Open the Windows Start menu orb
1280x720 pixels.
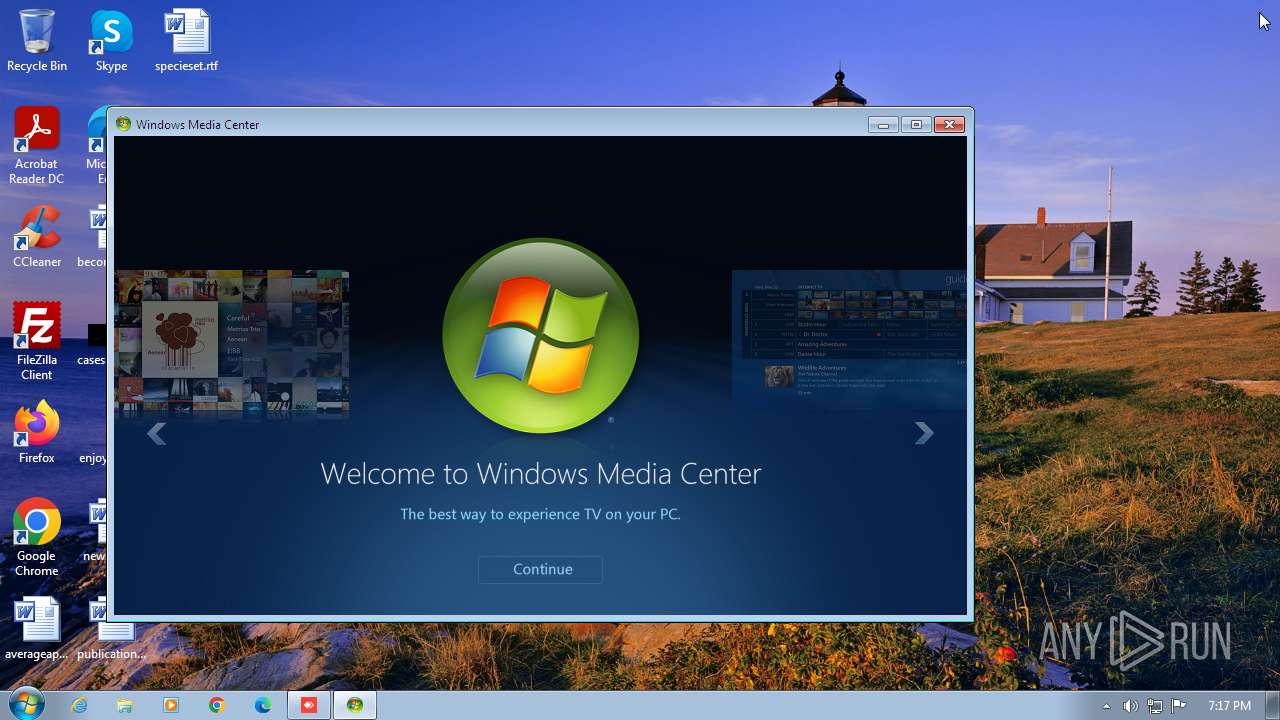click(26, 704)
